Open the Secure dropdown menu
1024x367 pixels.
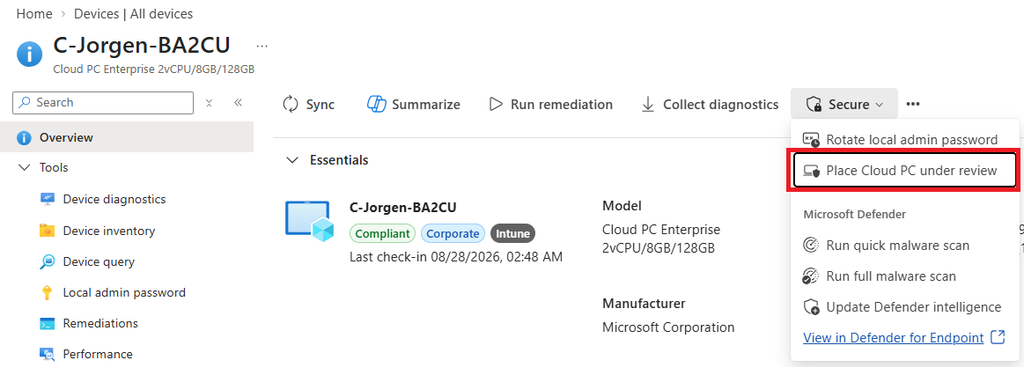coord(844,104)
